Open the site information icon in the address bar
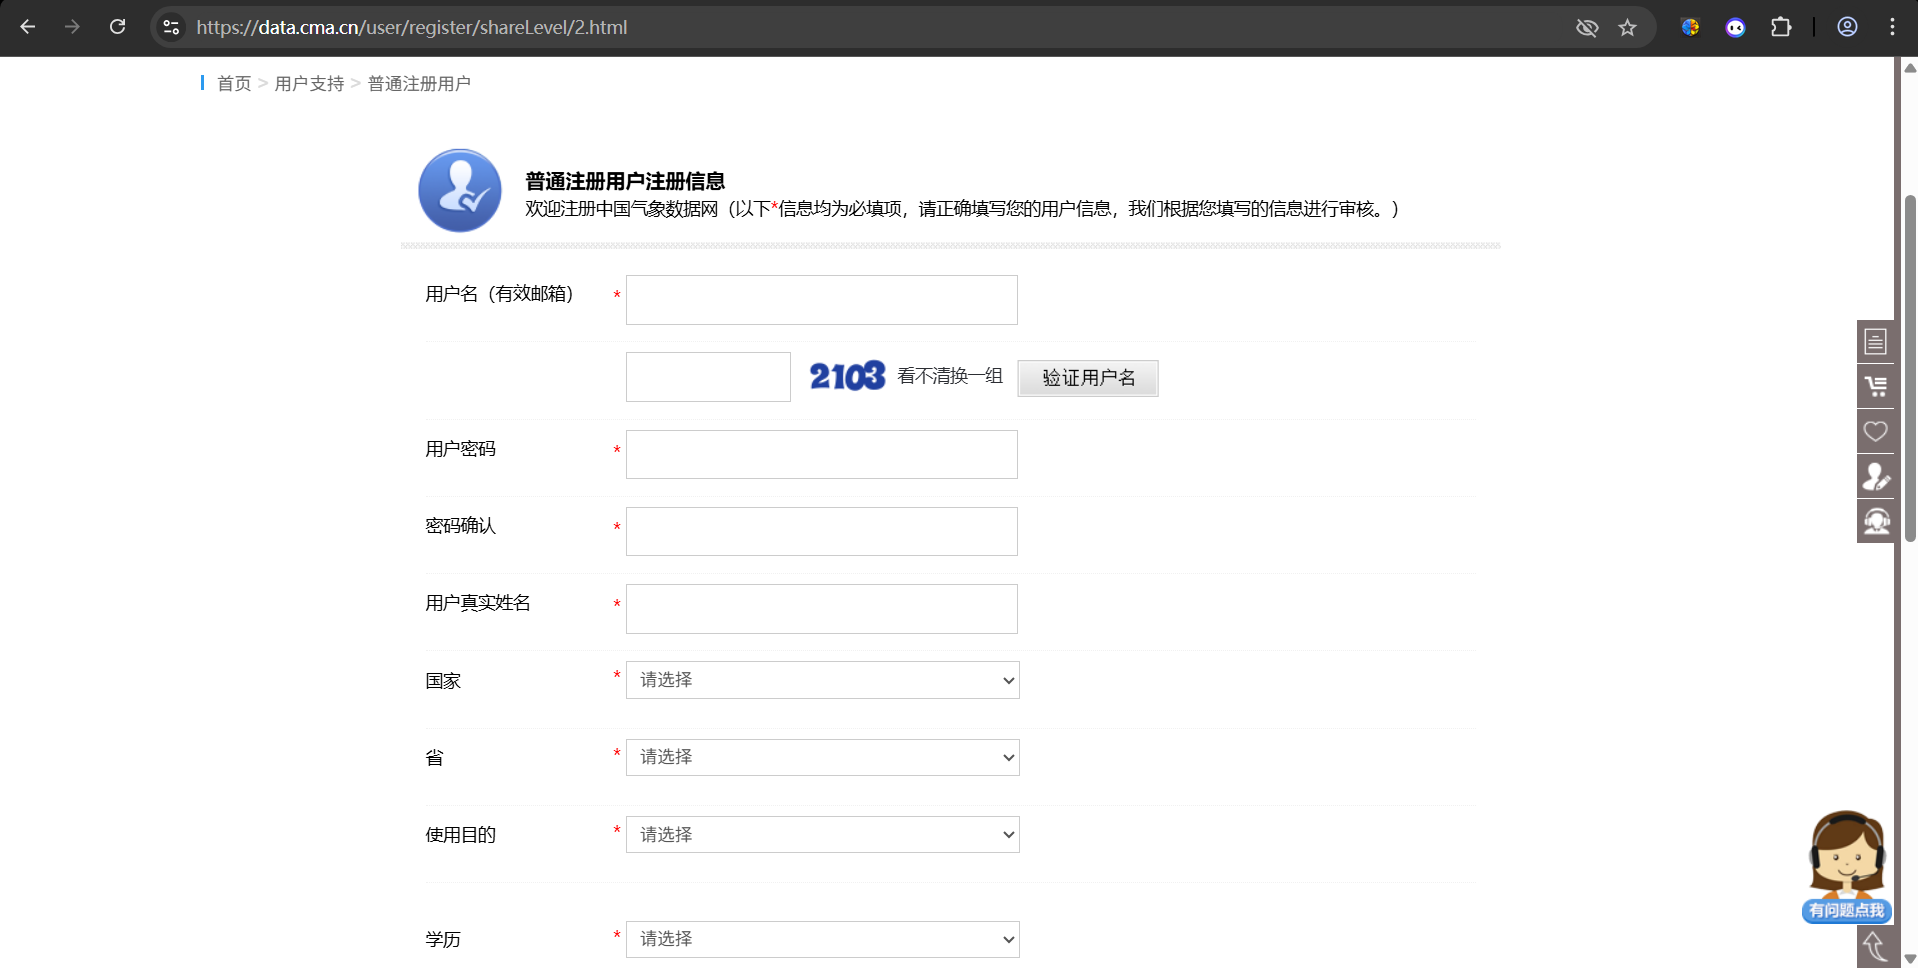Viewport: 1918px width, 968px height. tap(171, 27)
